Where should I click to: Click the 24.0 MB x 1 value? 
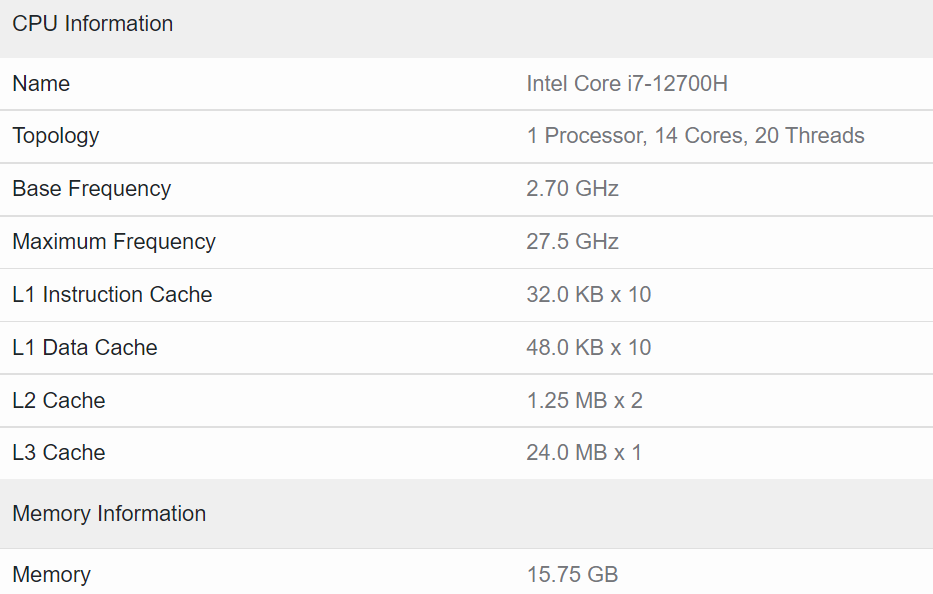(x=584, y=453)
